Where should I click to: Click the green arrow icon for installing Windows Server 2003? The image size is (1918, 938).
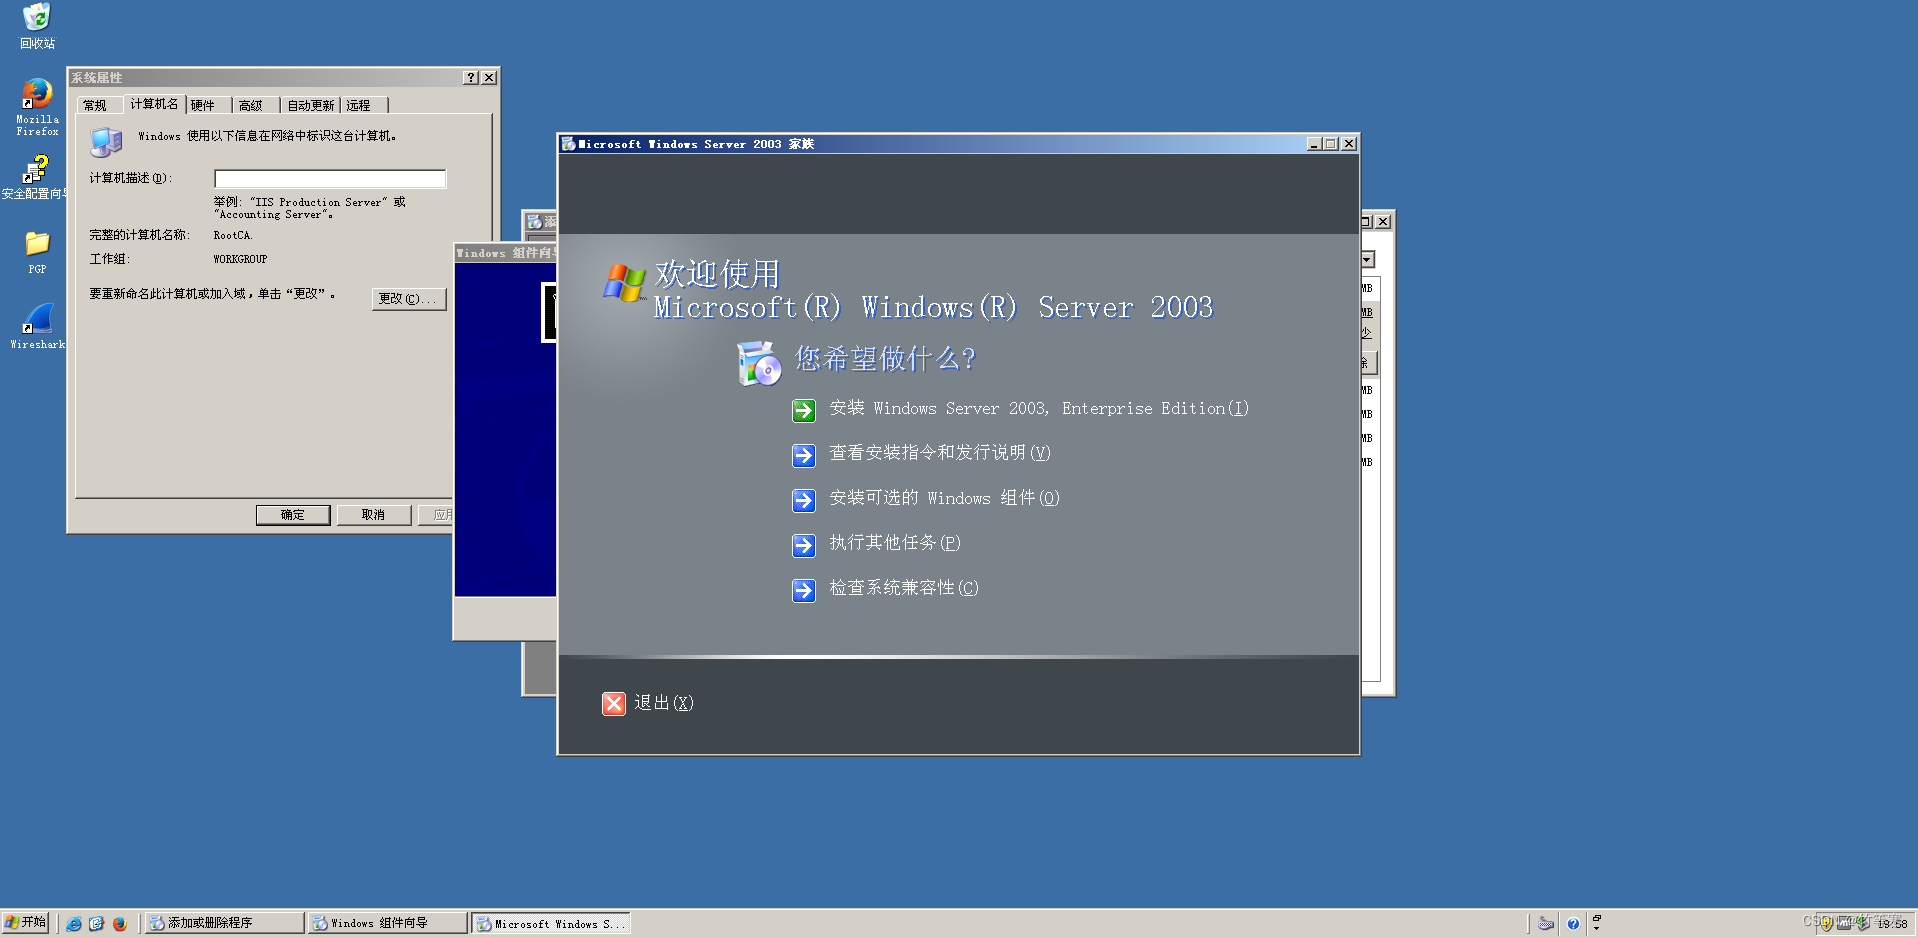[804, 410]
